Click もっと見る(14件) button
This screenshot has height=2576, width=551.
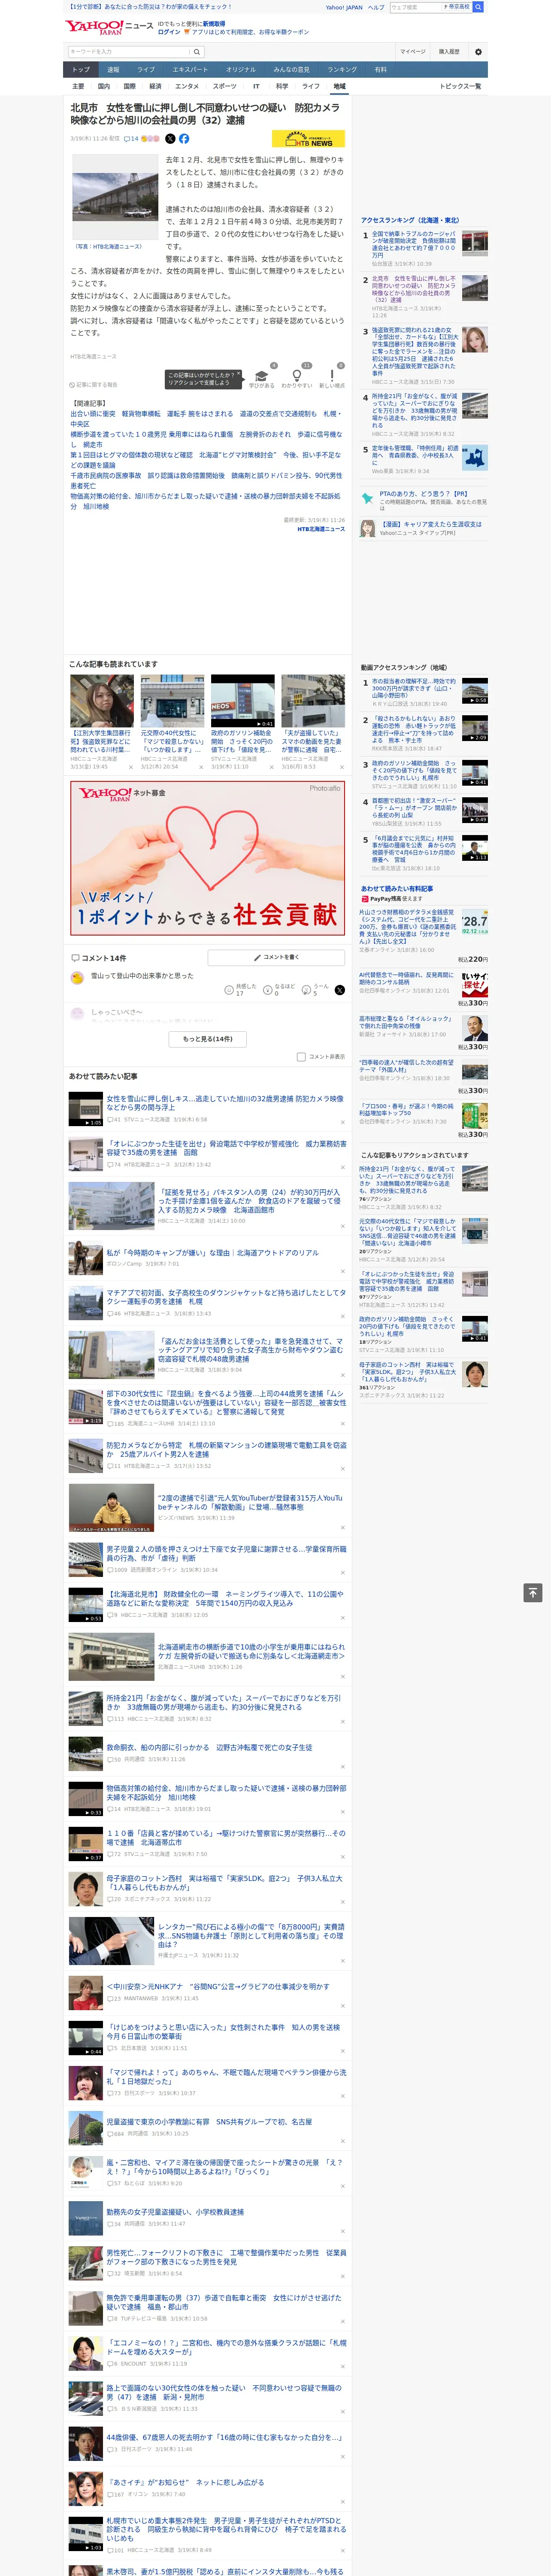click(207, 1039)
